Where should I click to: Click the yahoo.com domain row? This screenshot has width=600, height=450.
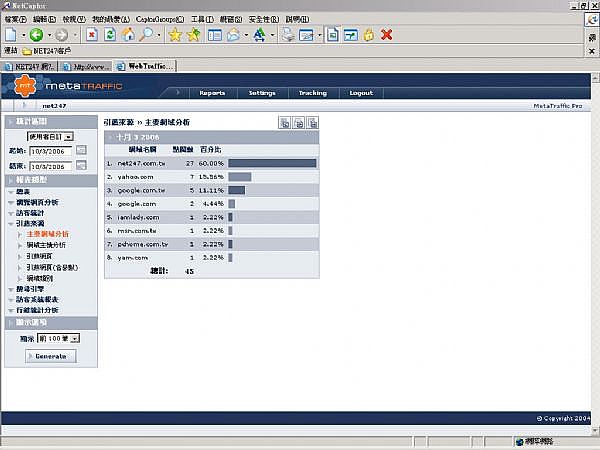coord(212,177)
